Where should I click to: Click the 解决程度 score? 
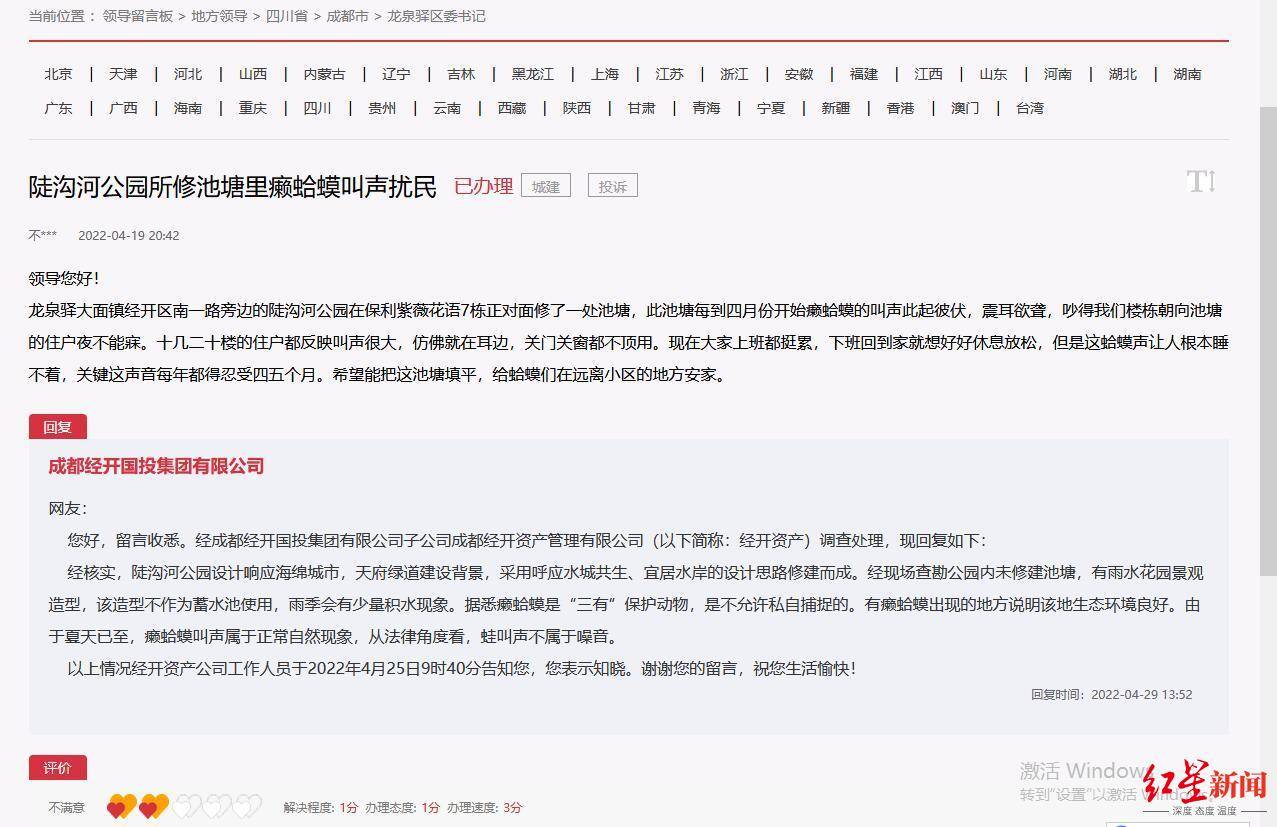pyautogui.click(x=320, y=807)
